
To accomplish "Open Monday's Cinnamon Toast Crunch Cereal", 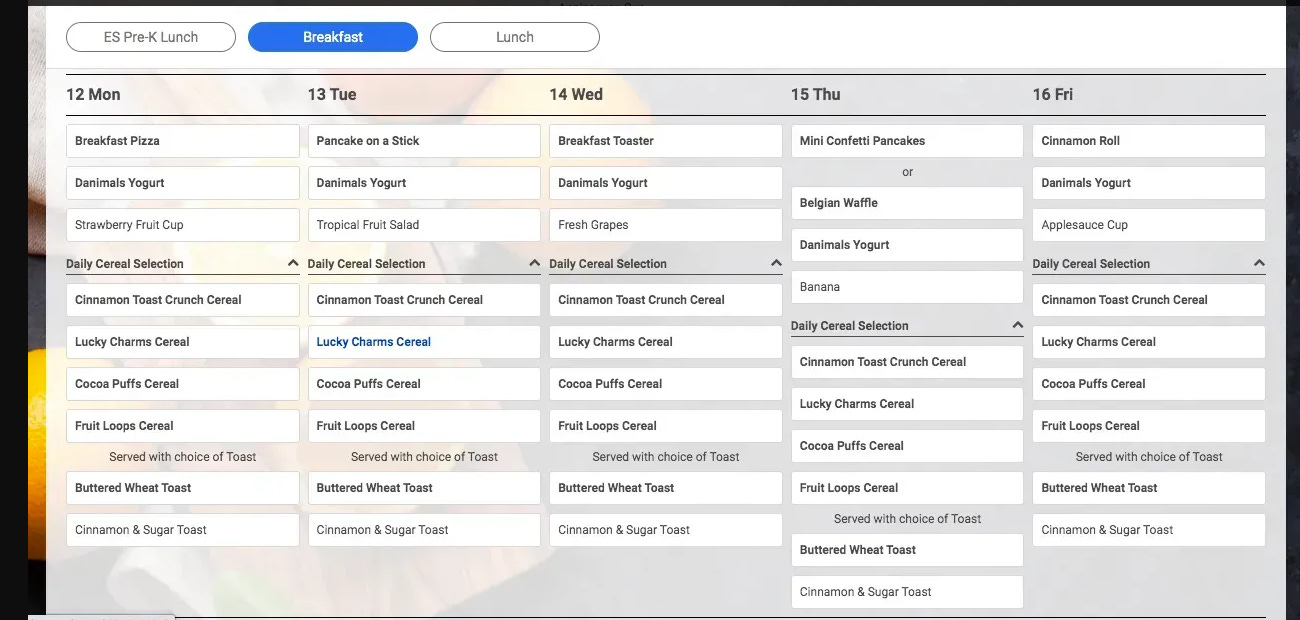I will (x=183, y=300).
